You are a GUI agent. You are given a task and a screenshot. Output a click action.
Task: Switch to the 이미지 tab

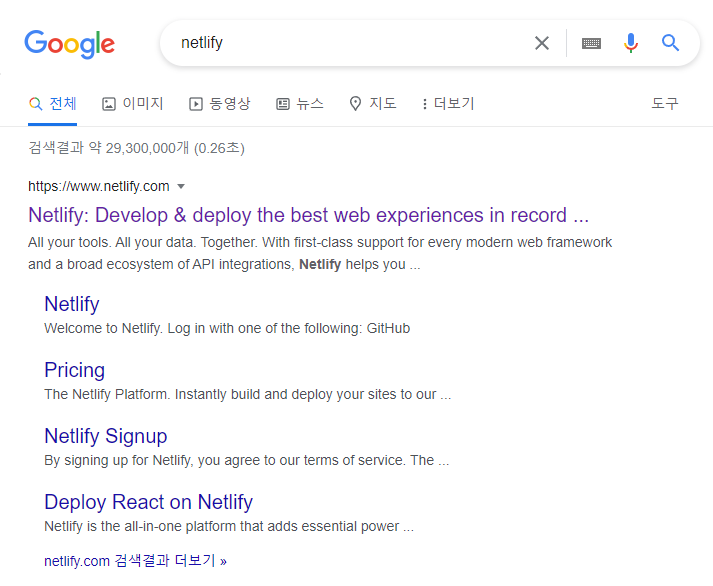tap(132, 104)
